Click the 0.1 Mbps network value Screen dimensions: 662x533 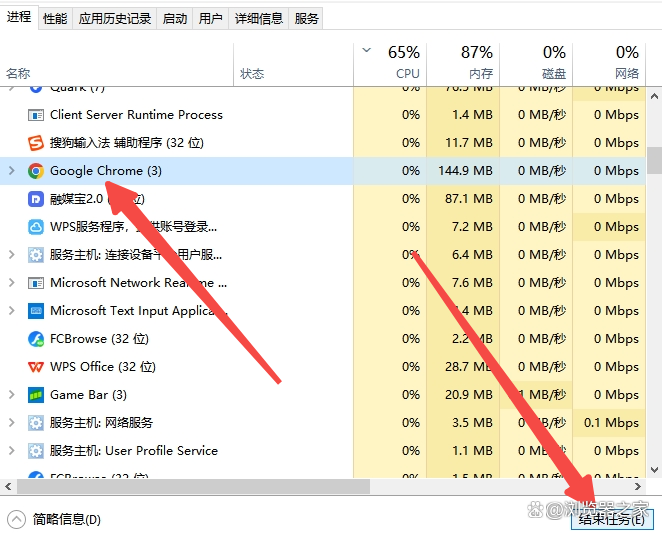(x=611, y=423)
